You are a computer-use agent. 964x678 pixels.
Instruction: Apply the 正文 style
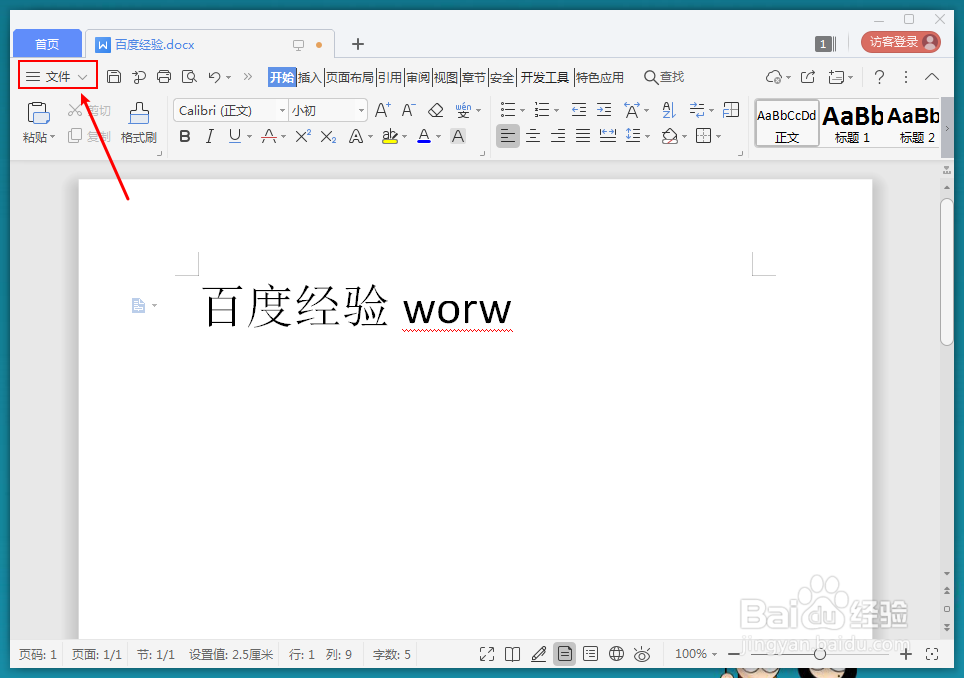click(x=787, y=124)
